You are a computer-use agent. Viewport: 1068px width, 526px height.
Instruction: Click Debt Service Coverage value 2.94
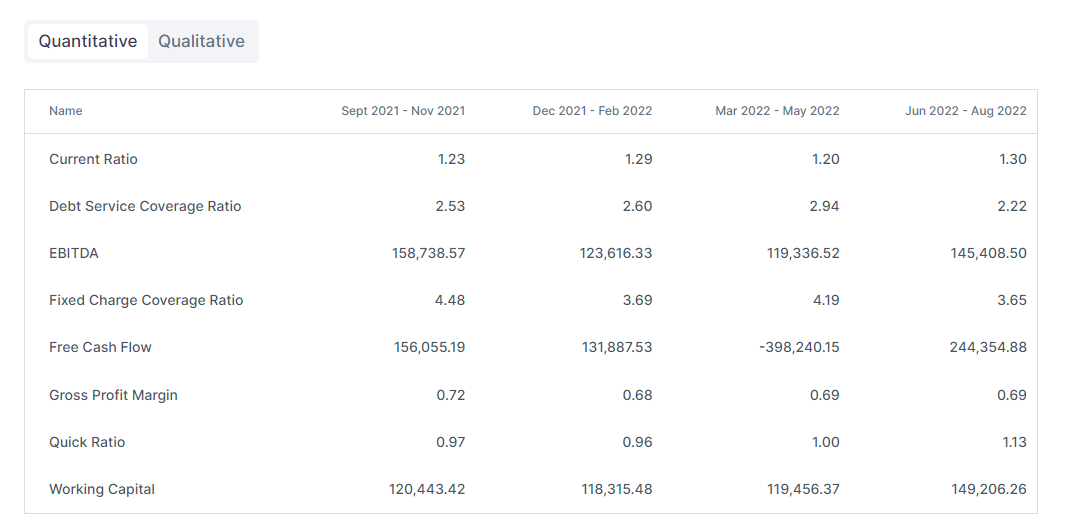(823, 206)
